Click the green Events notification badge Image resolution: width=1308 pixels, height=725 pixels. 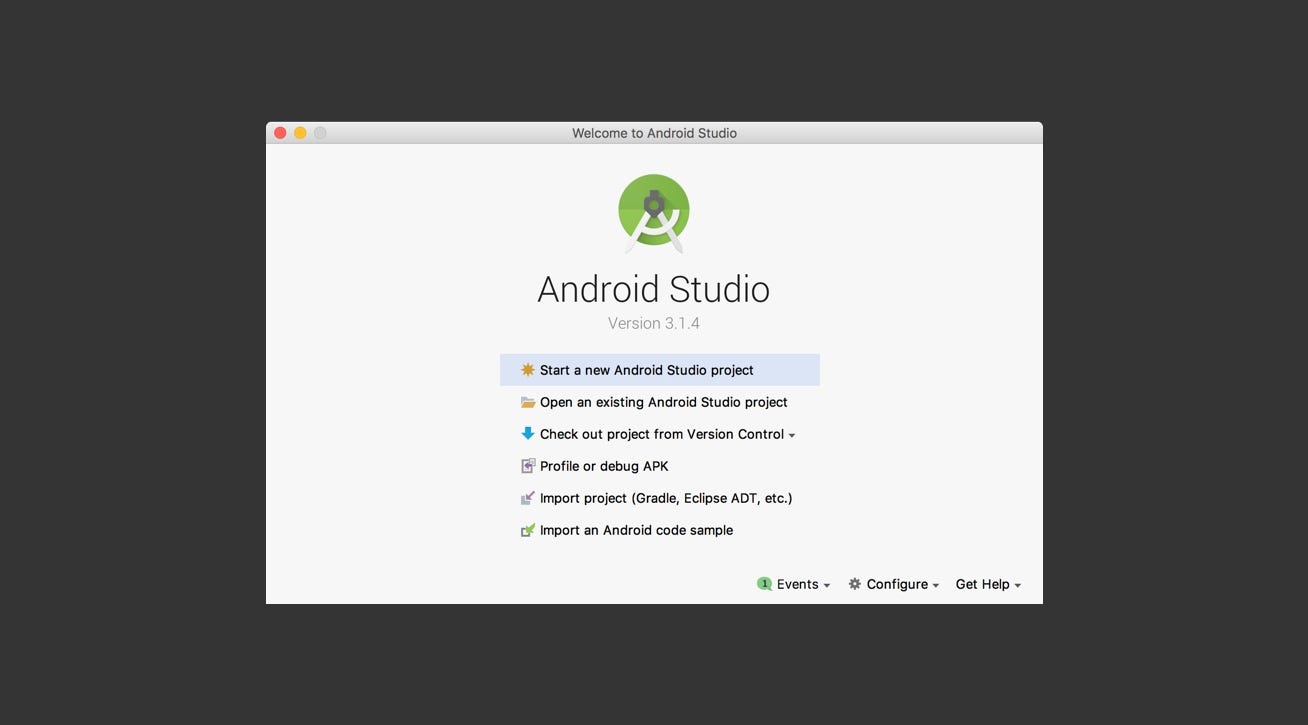(764, 584)
